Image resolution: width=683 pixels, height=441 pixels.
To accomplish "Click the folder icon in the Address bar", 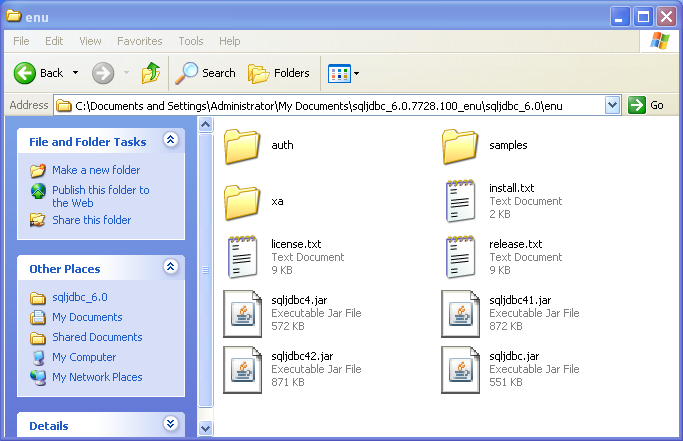I will coord(64,105).
